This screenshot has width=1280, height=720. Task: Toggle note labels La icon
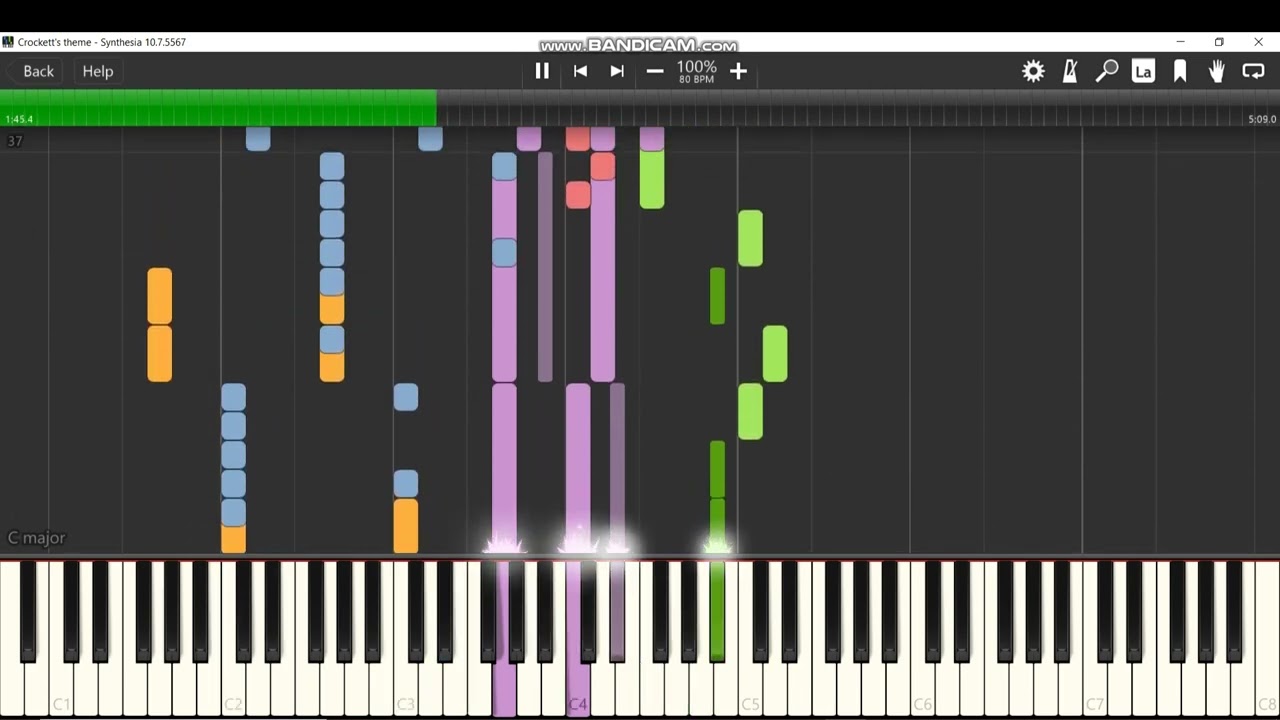click(1143, 71)
